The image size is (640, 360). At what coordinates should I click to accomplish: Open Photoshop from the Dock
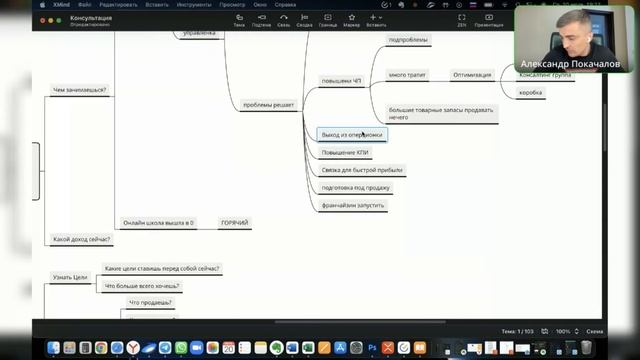(x=372, y=348)
